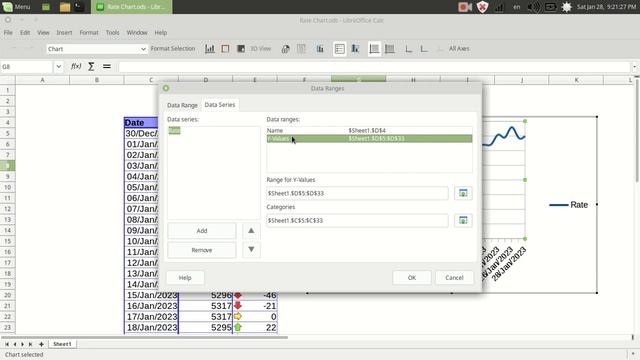Image resolution: width=640 pixels, height=360 pixels.
Task: Click the Chart Area icon in toolbar
Action: coord(225,49)
